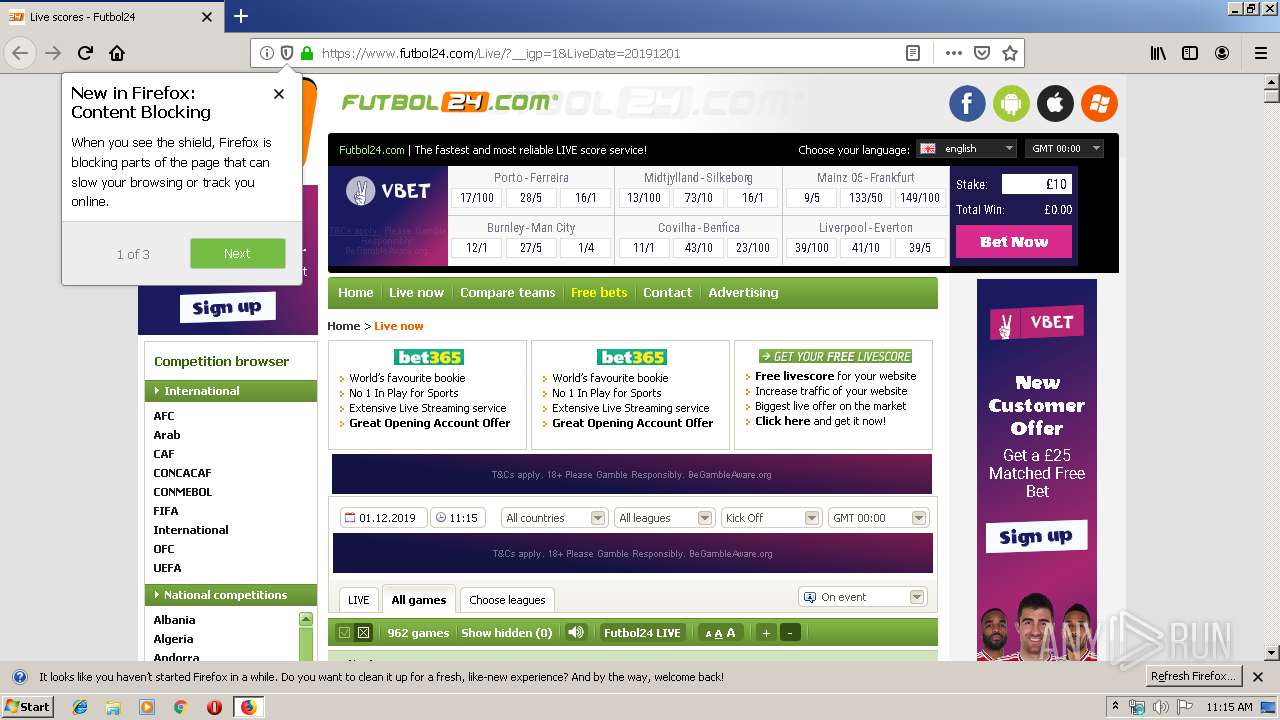Switch to the Choose leagues tab

507,600
